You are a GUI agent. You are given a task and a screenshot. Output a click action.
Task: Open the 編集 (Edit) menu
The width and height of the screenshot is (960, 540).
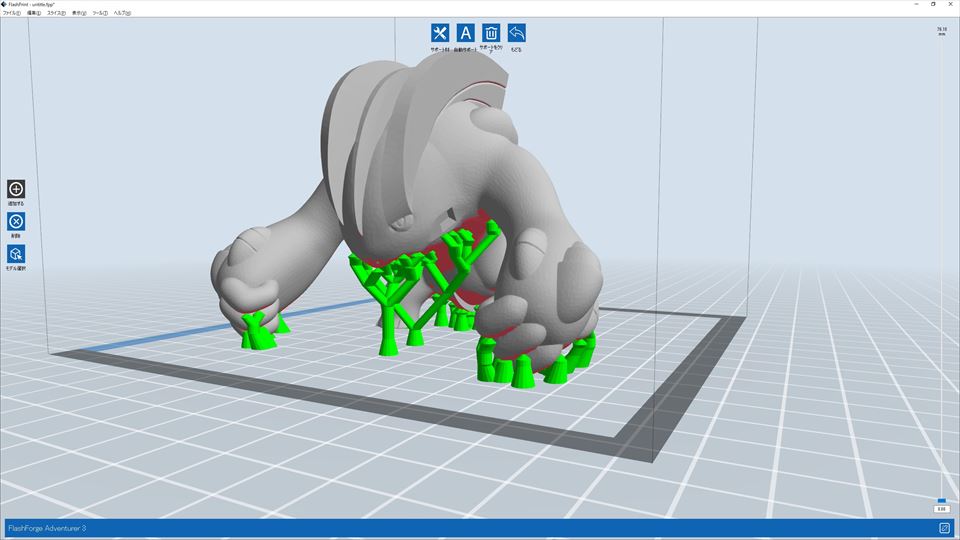point(34,13)
